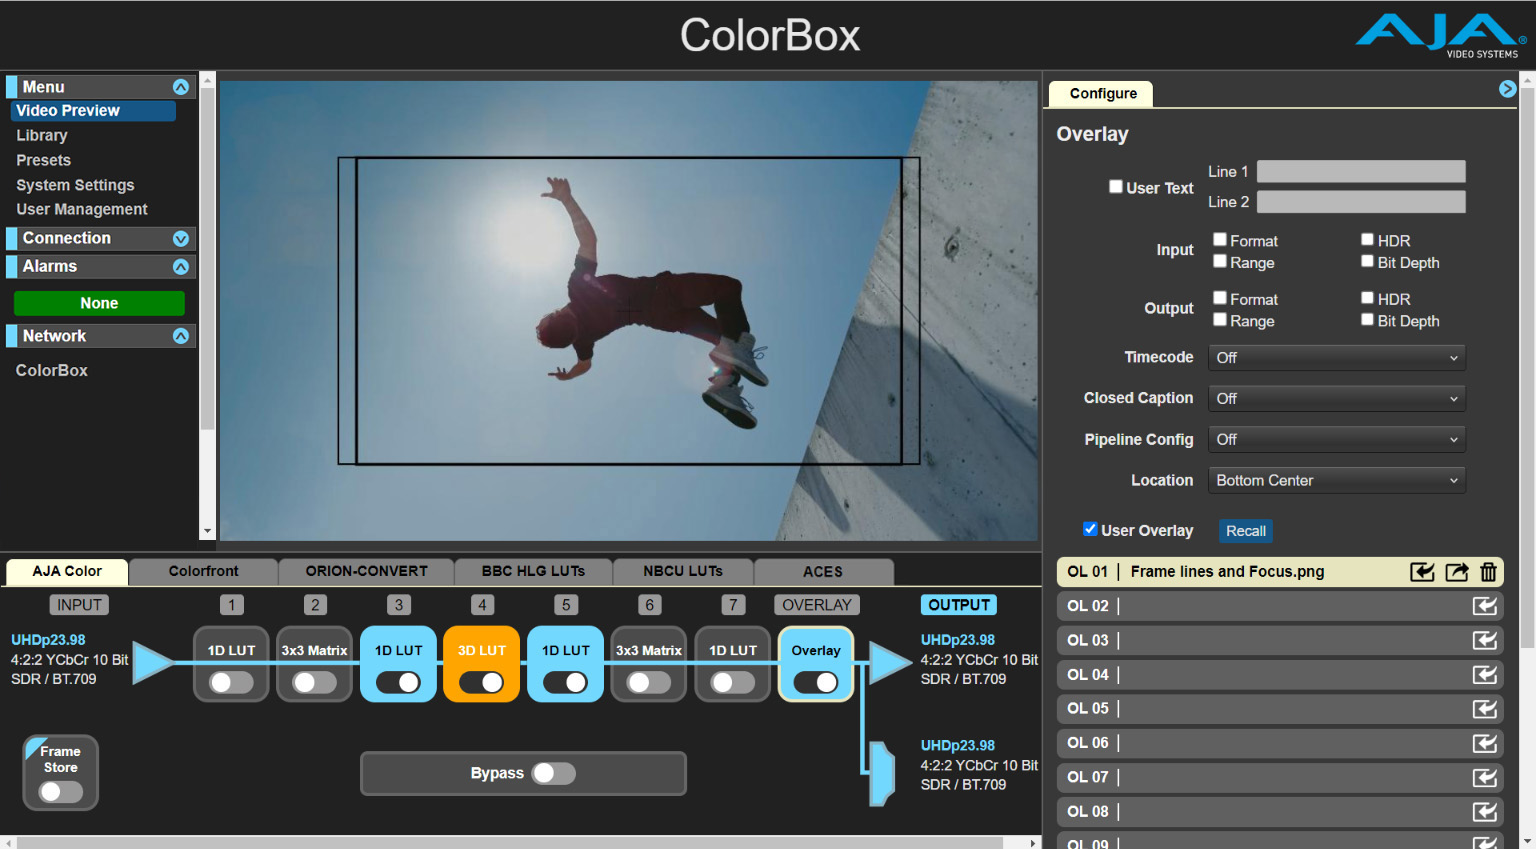The width and height of the screenshot is (1536, 849).
Task: Import an overlay into slot OL 02
Action: pos(1485,606)
